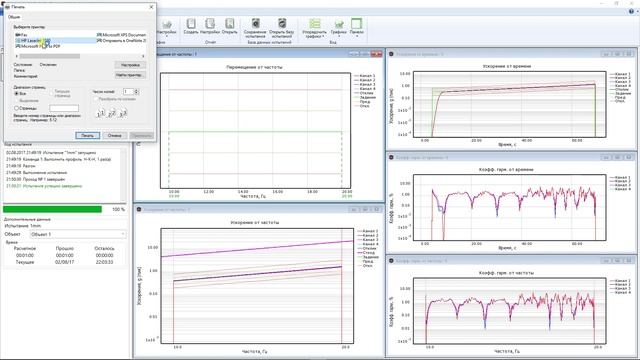640x360 pixels.
Task: Select Microsoft XPS Document printer
Action: [x=121, y=35]
